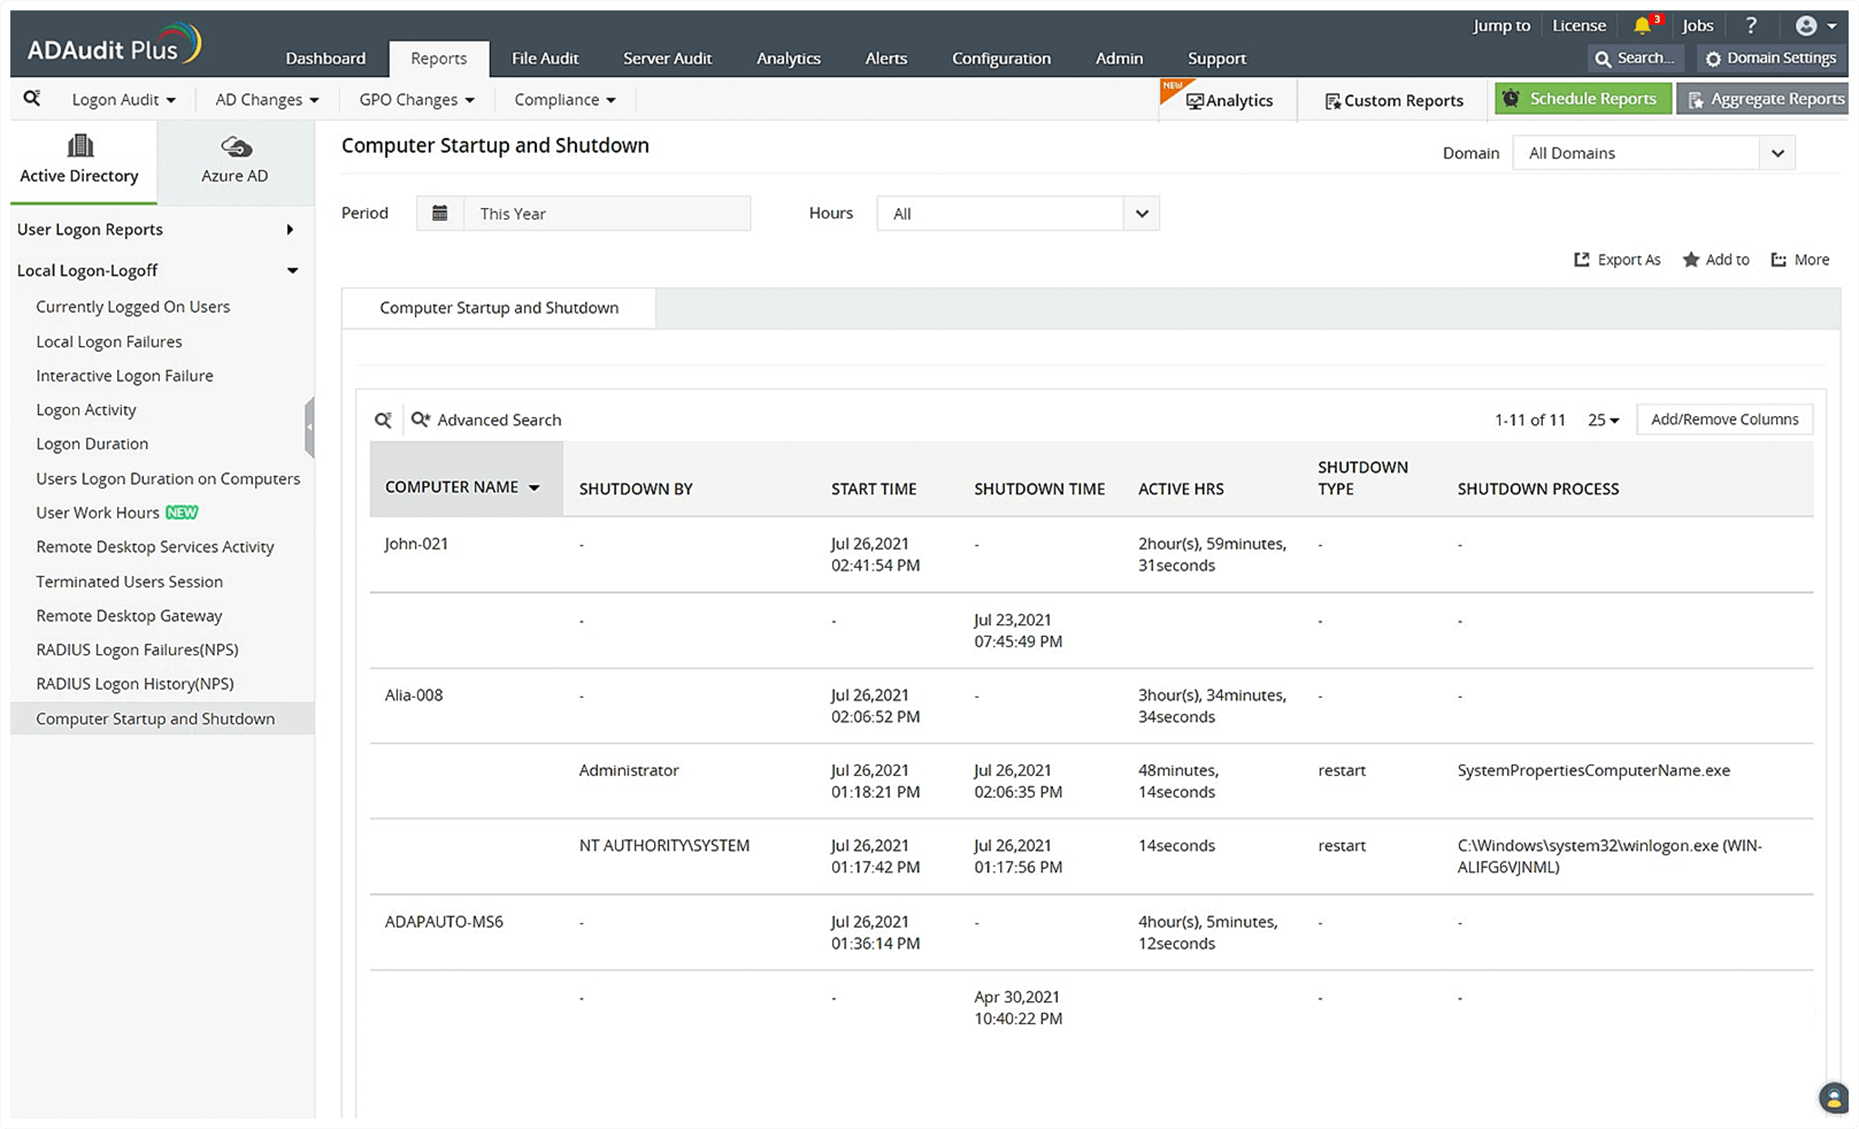Expand the All Domains dropdown
1859x1129 pixels.
pyautogui.click(x=1778, y=152)
